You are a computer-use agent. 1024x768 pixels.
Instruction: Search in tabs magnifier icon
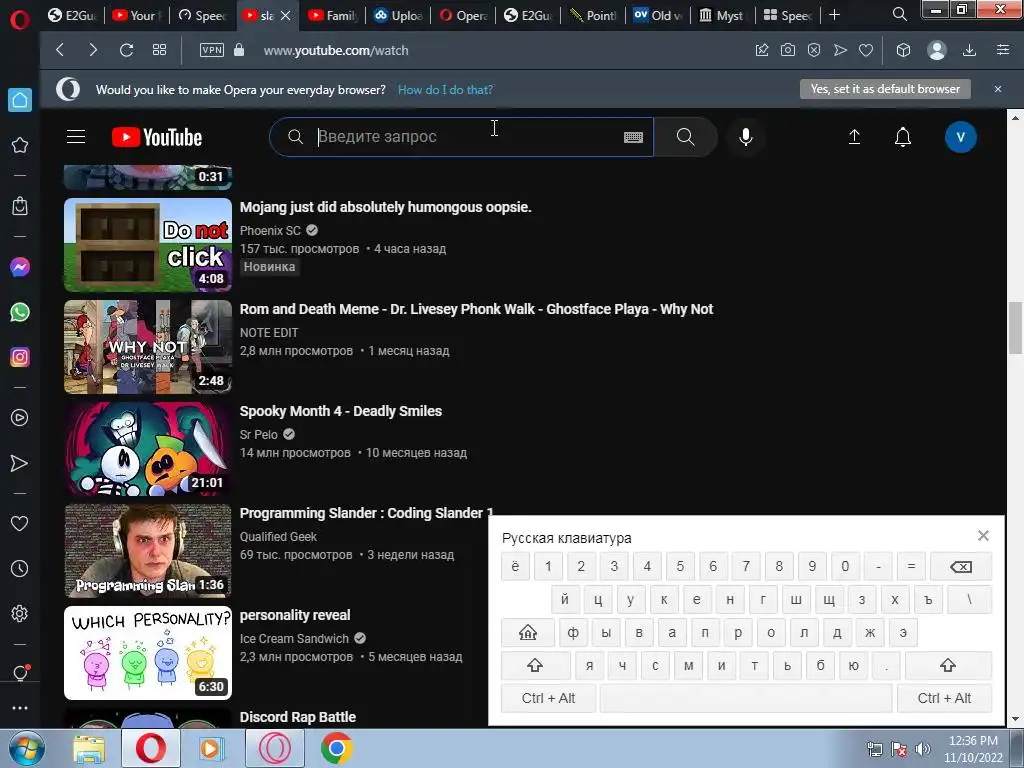coord(899,14)
